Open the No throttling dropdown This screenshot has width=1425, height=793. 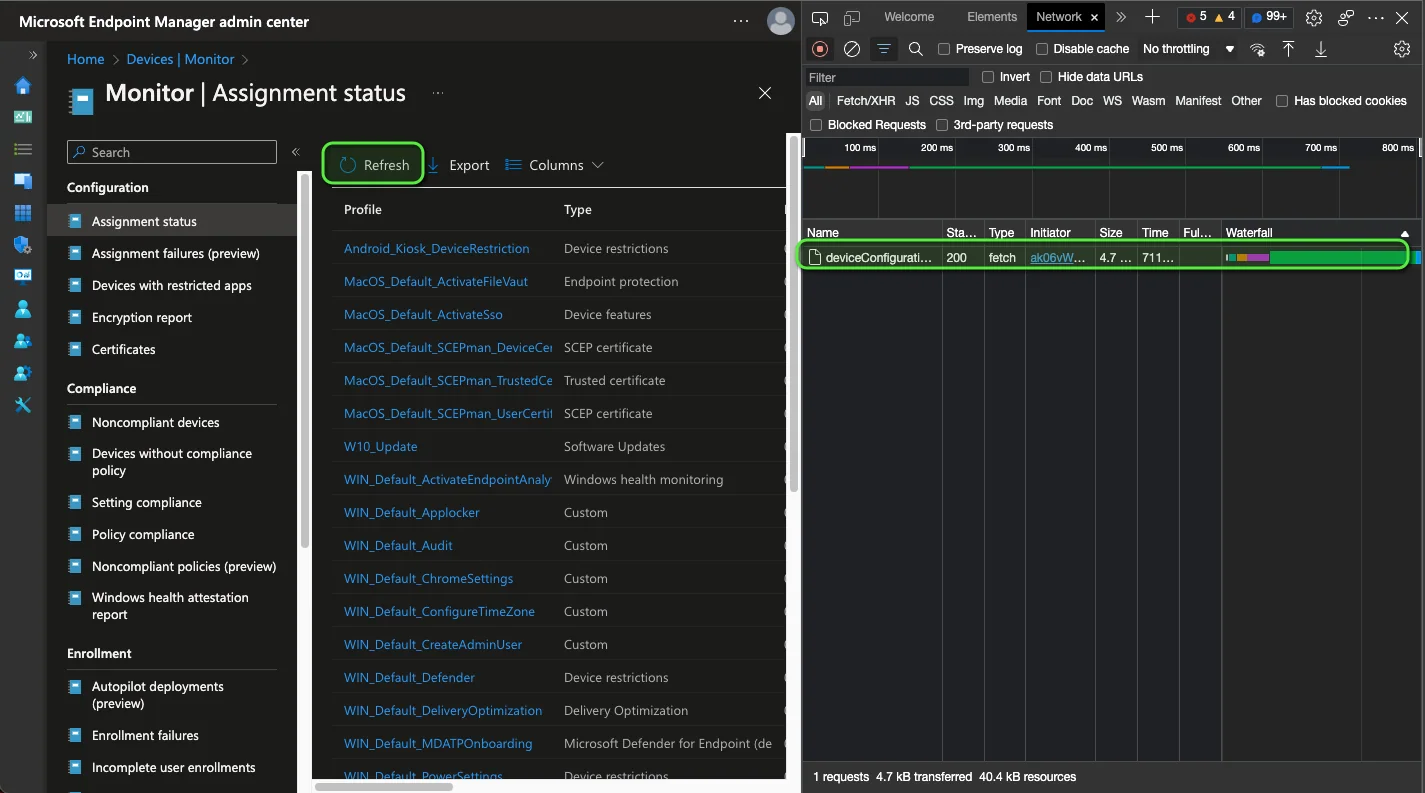1188,49
